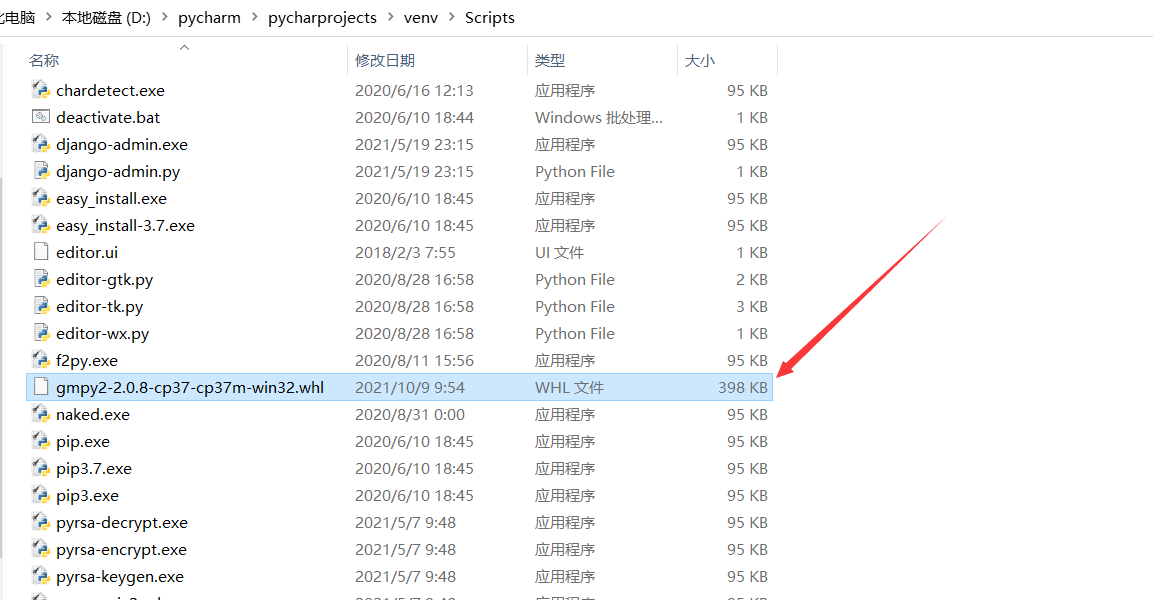The width and height of the screenshot is (1153, 605).
Task: Click the editor.ui file icon
Action: 41,252
